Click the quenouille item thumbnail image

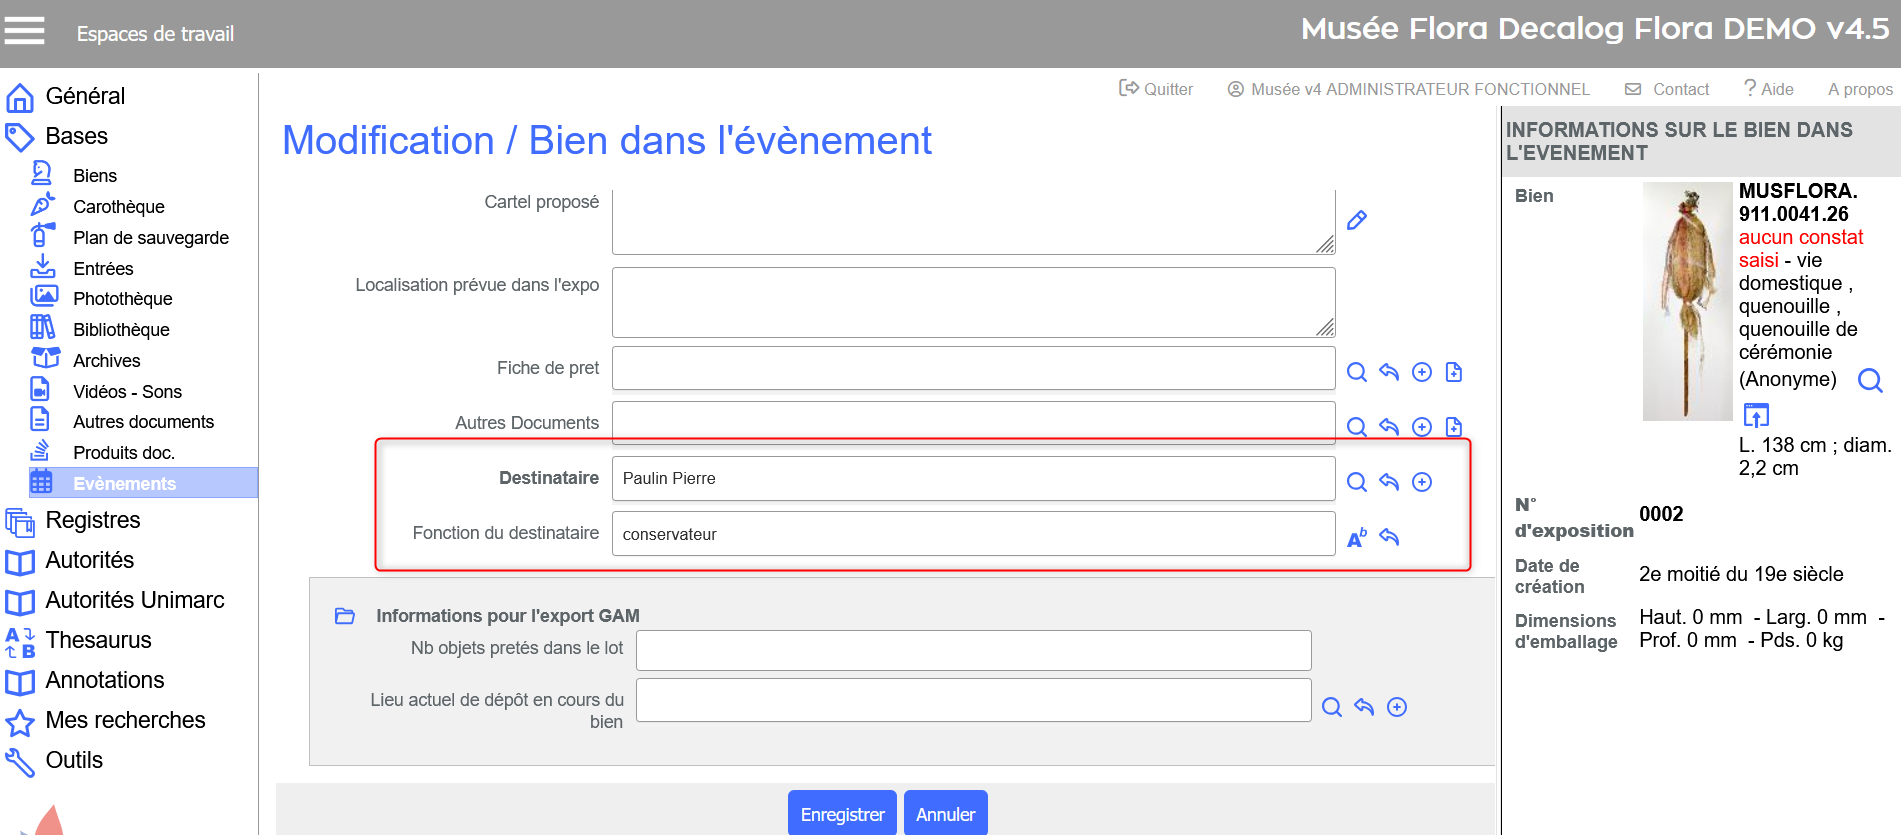click(1687, 301)
